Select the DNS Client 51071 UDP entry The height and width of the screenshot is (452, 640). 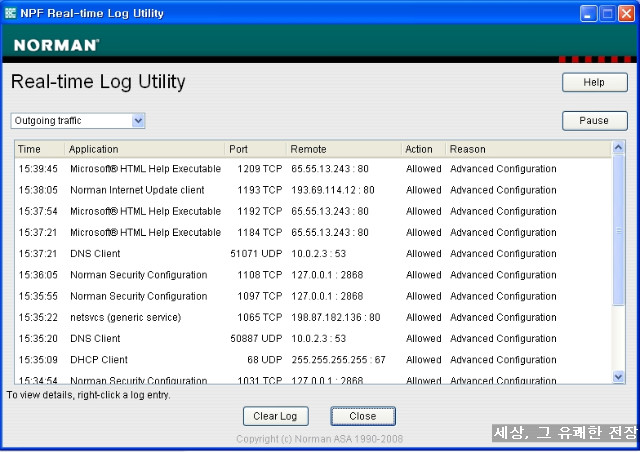313,254
